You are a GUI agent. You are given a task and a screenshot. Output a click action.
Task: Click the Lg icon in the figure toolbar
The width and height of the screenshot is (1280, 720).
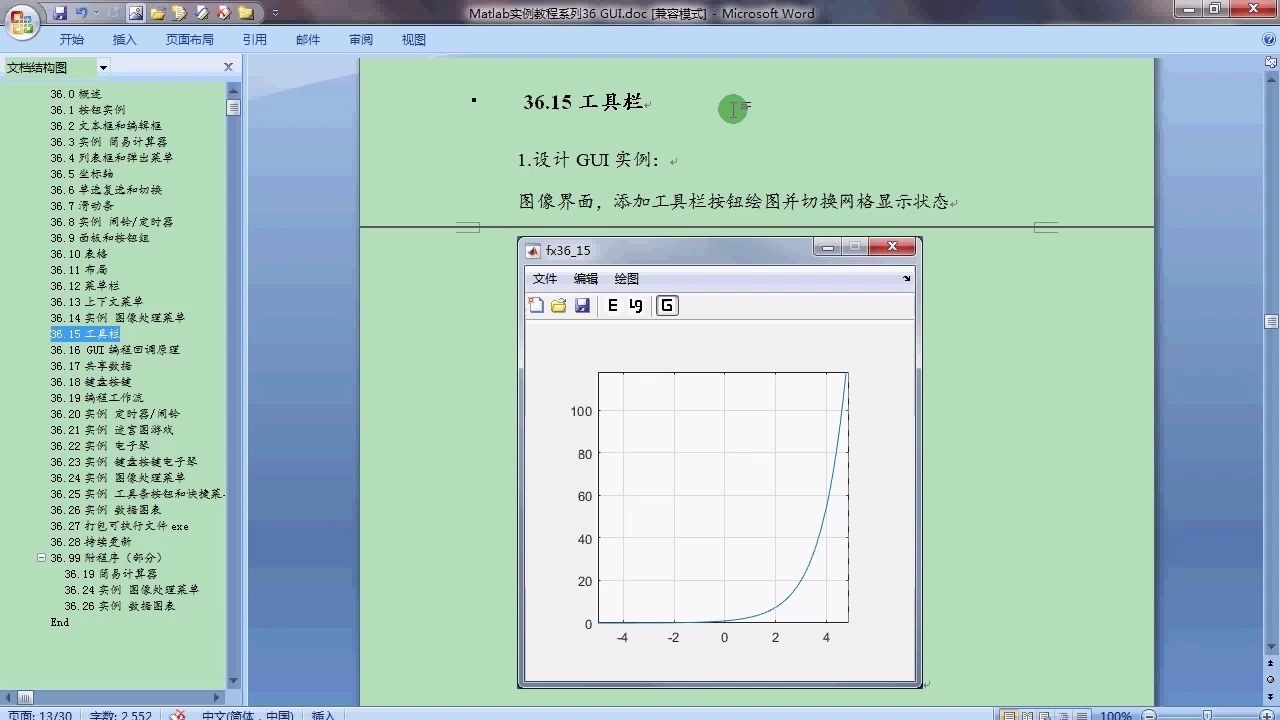click(x=638, y=305)
